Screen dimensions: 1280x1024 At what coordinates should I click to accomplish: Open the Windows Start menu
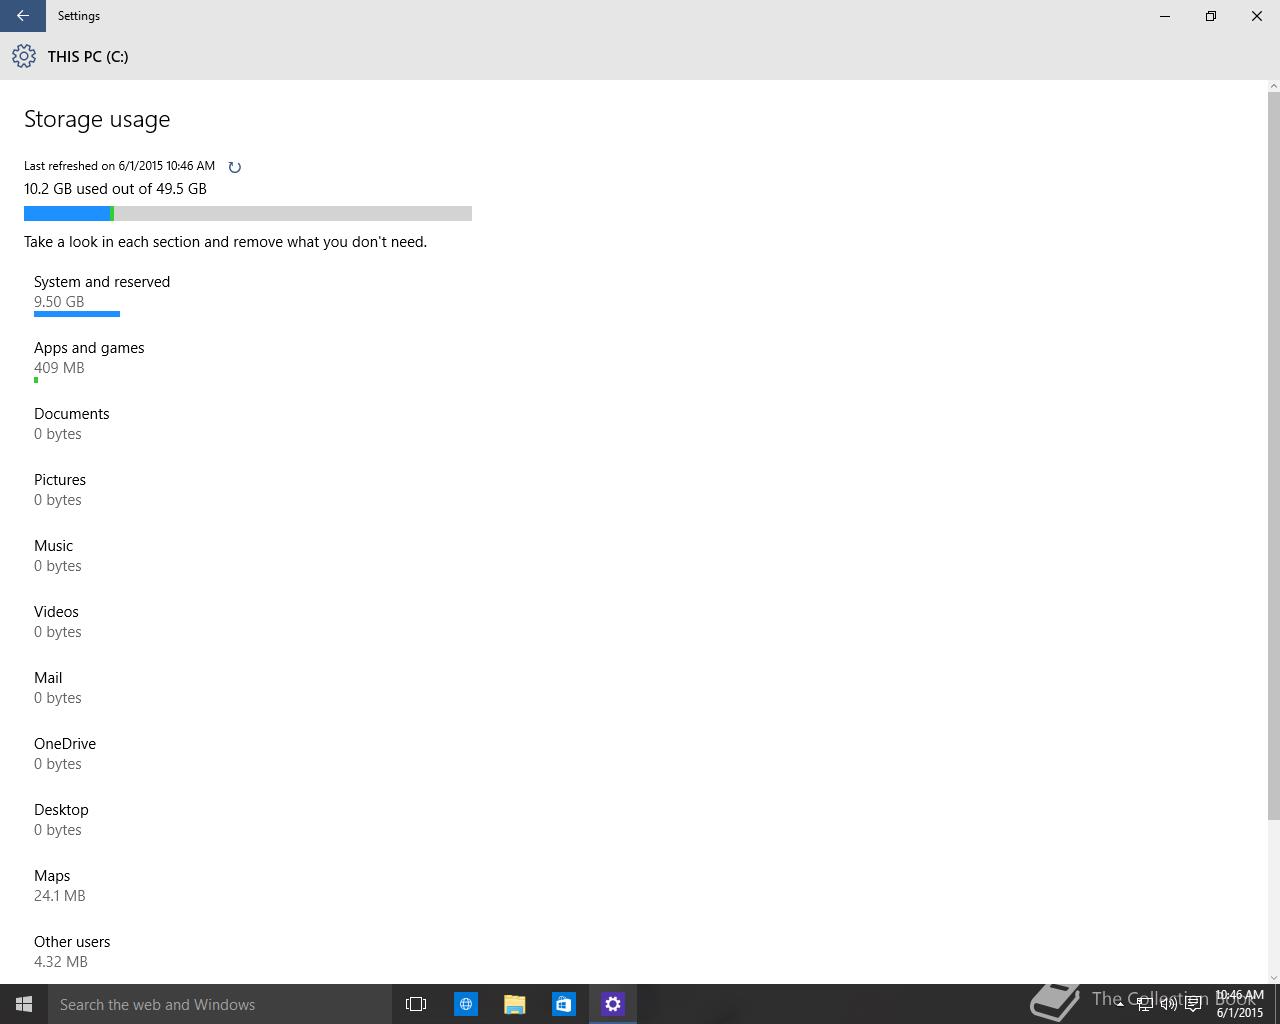(x=24, y=1004)
